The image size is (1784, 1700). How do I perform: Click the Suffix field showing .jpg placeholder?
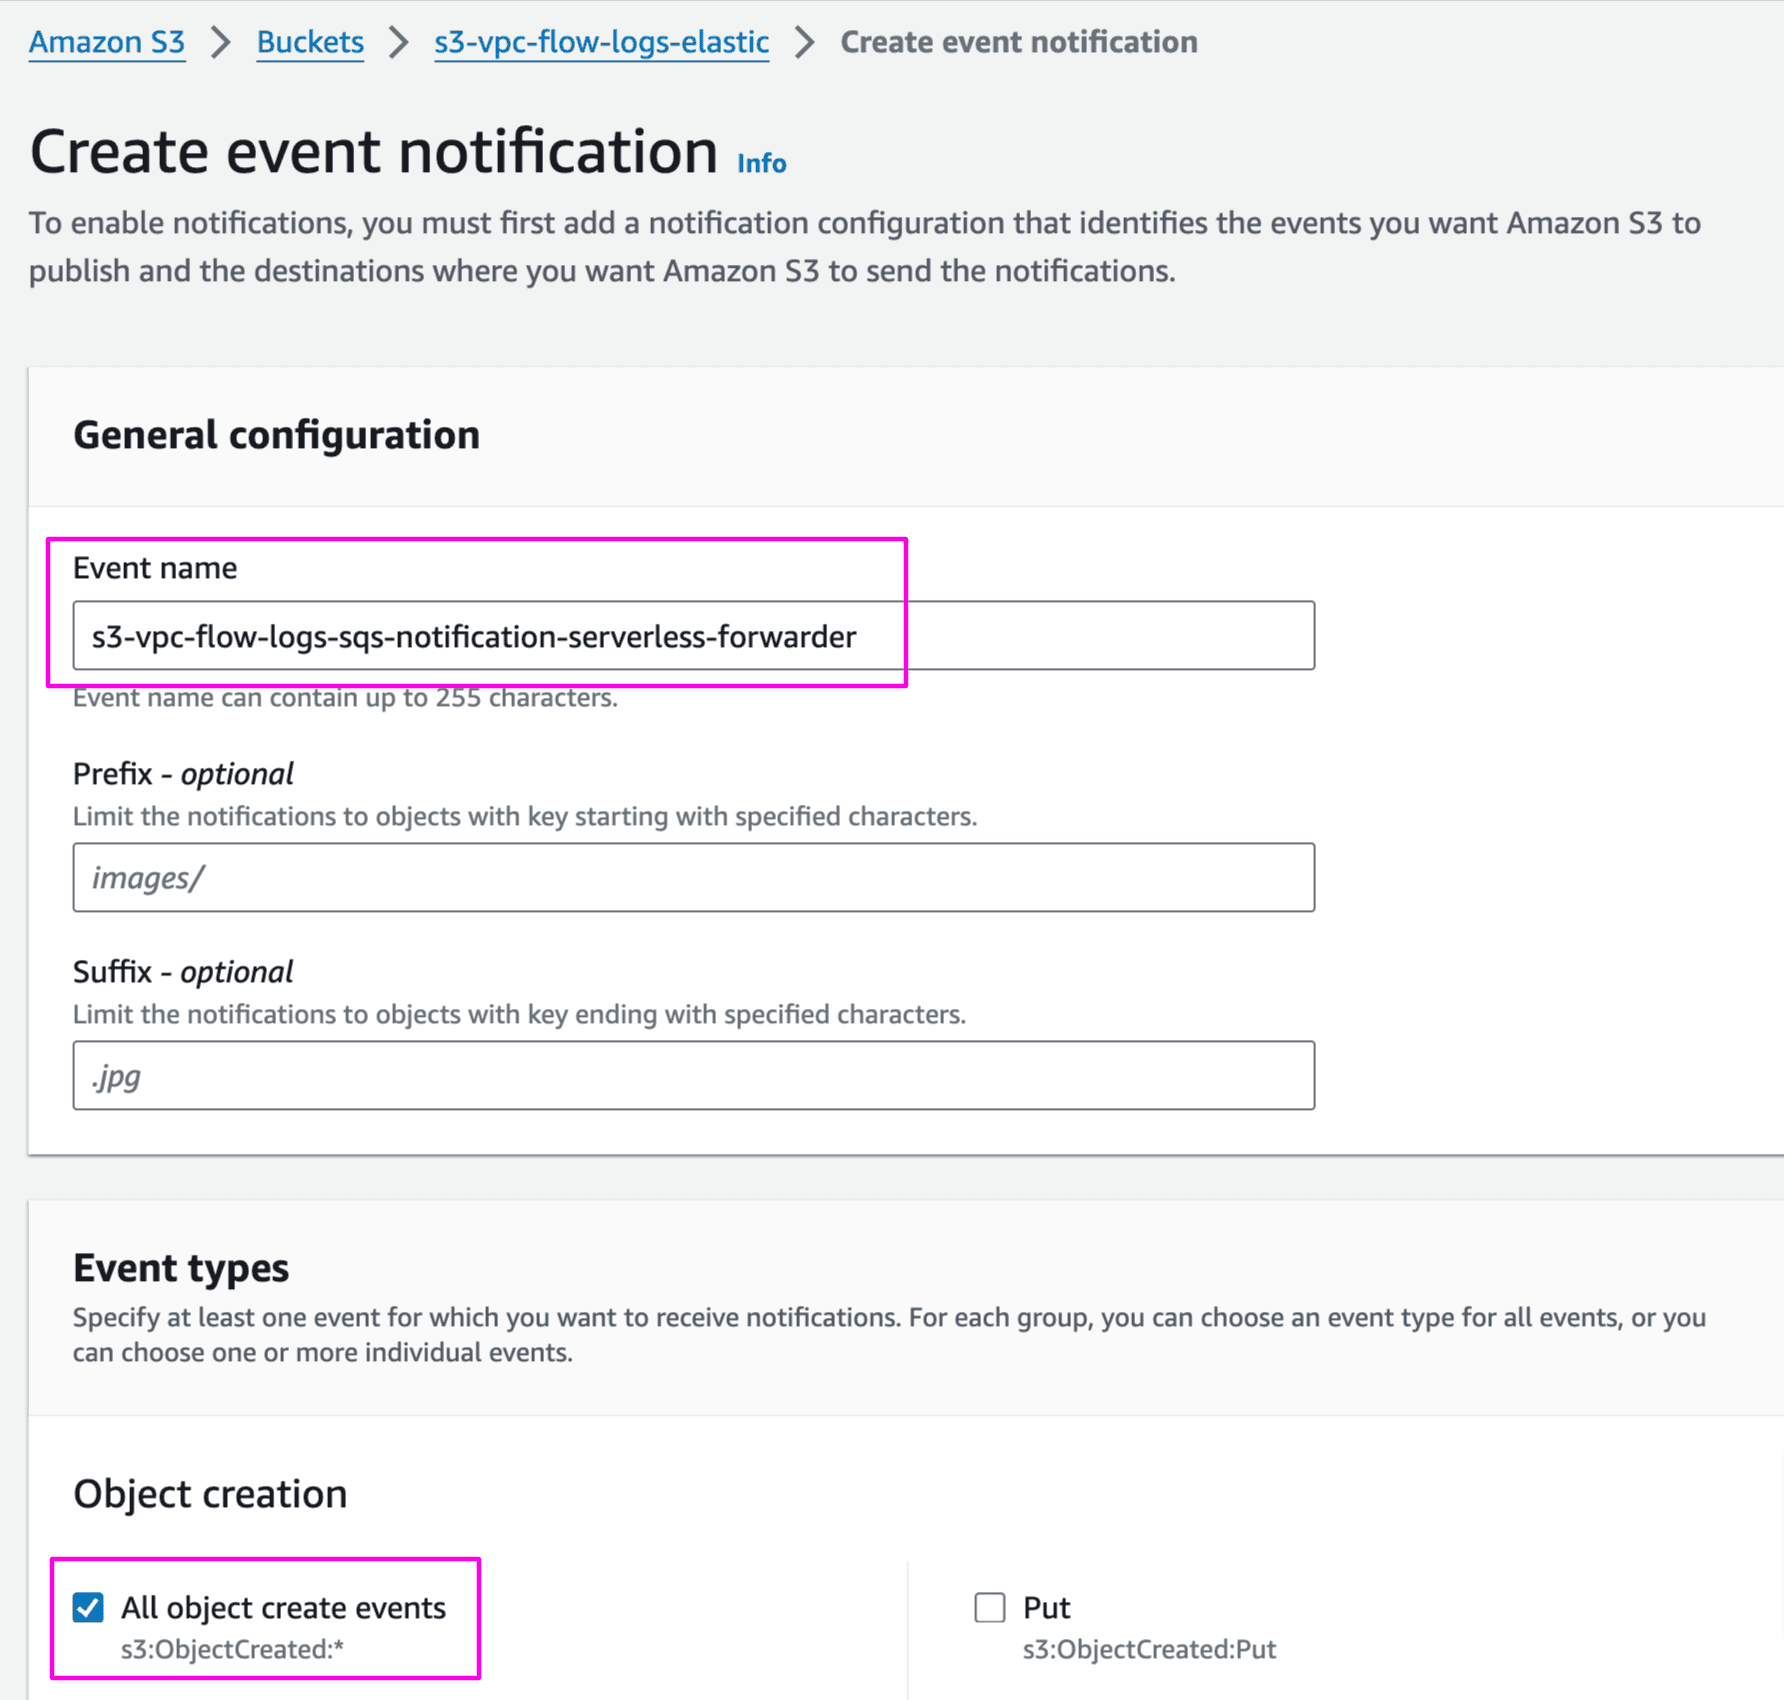point(693,1075)
